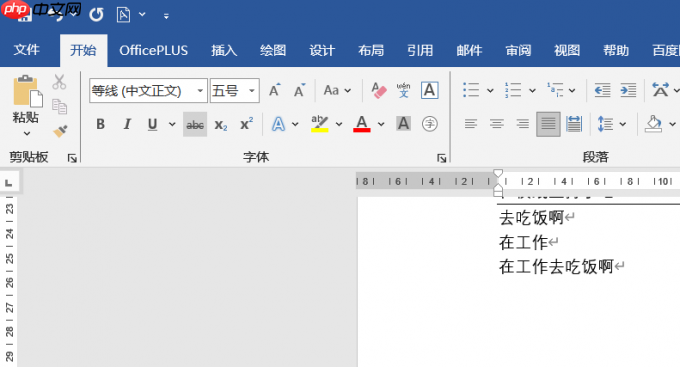Click the Paste clipboard icon

tap(28, 91)
